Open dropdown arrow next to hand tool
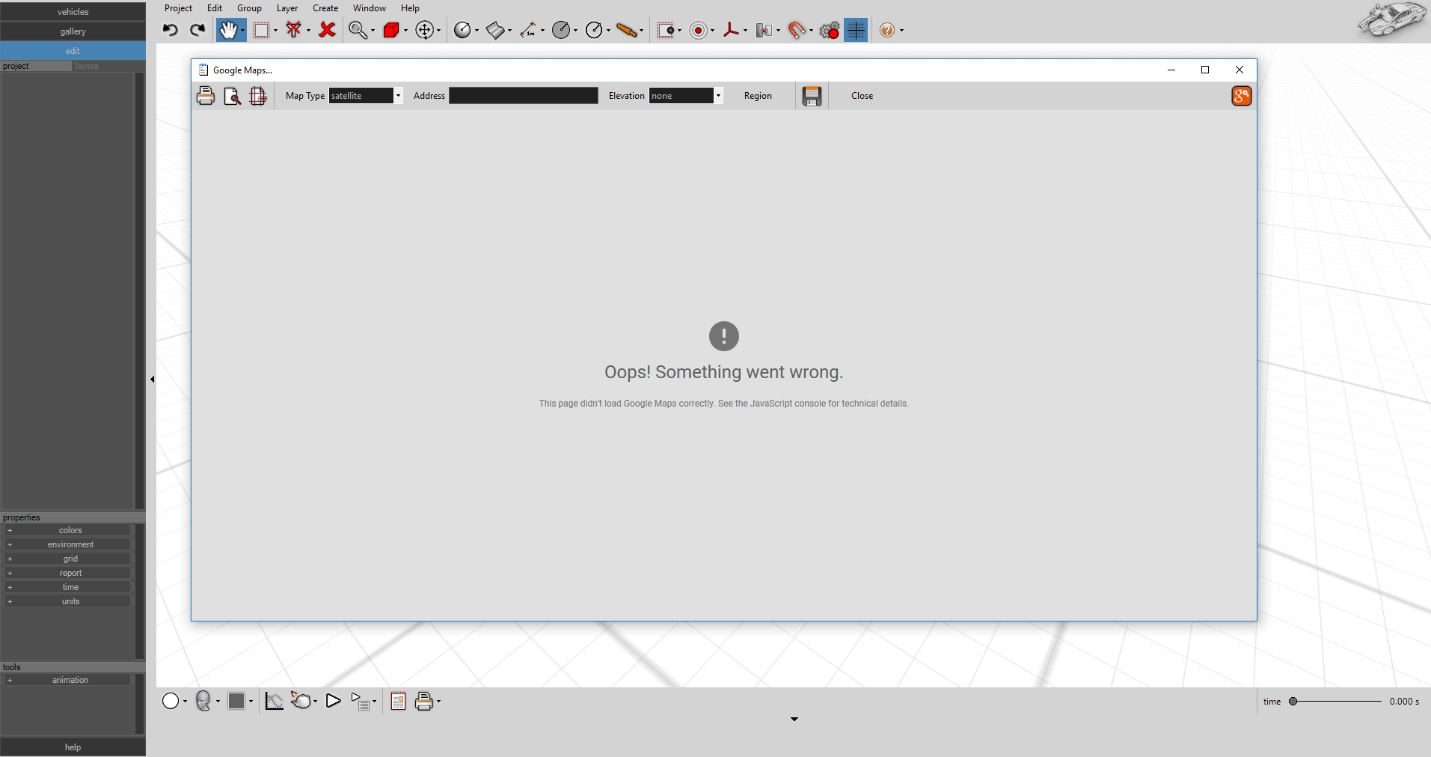This screenshot has height=757, width=1431. 243,31
